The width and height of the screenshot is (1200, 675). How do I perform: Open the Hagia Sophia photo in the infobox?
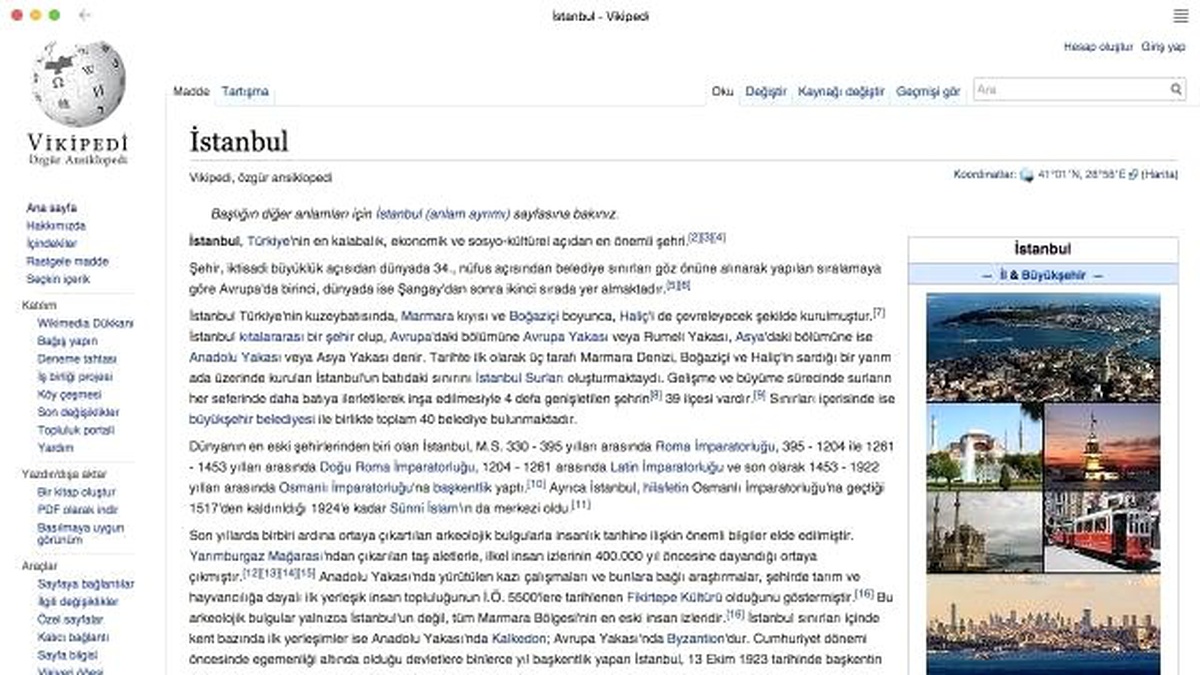point(984,445)
